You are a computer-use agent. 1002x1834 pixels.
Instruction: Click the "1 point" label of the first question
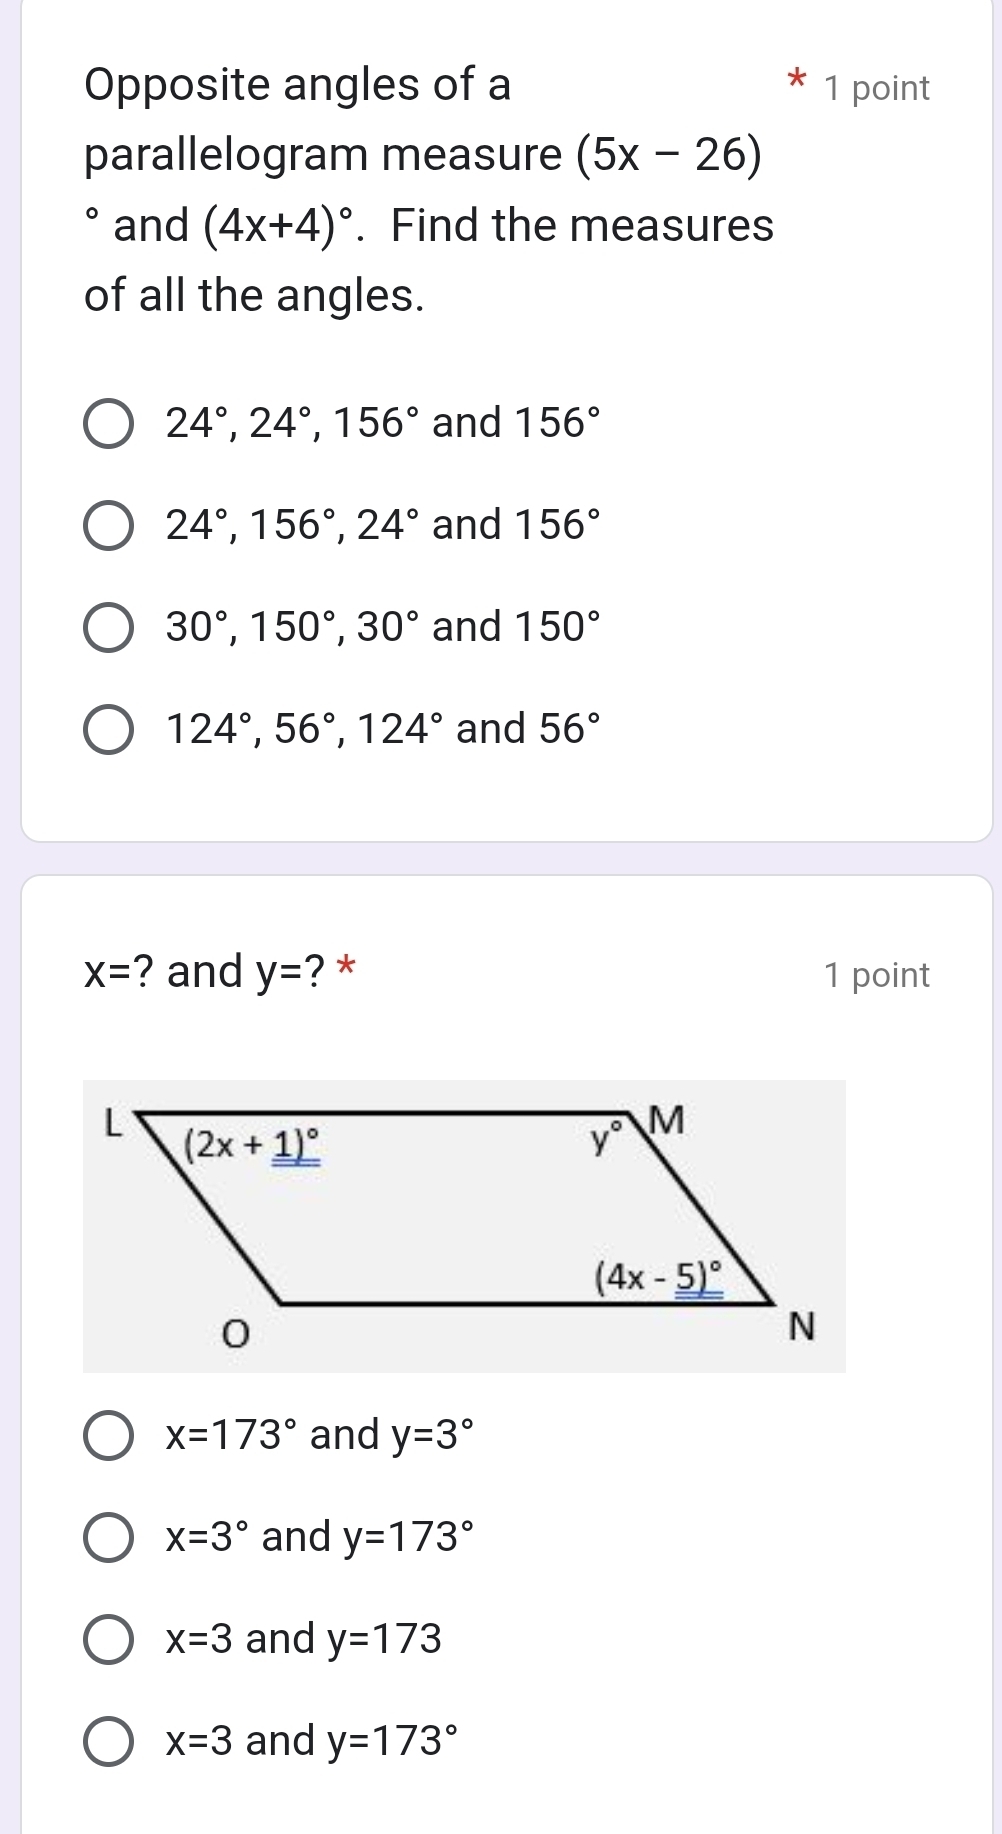click(876, 89)
